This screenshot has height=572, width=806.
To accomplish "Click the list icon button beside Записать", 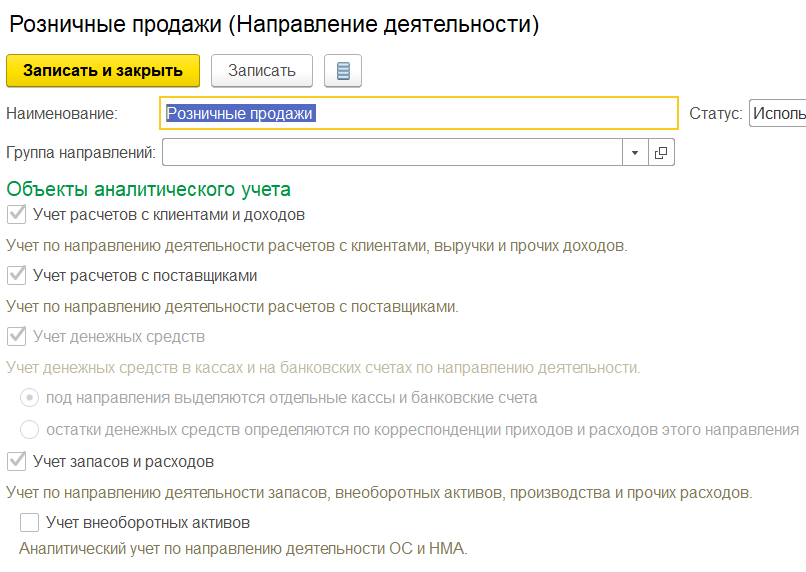I will click(x=343, y=71).
